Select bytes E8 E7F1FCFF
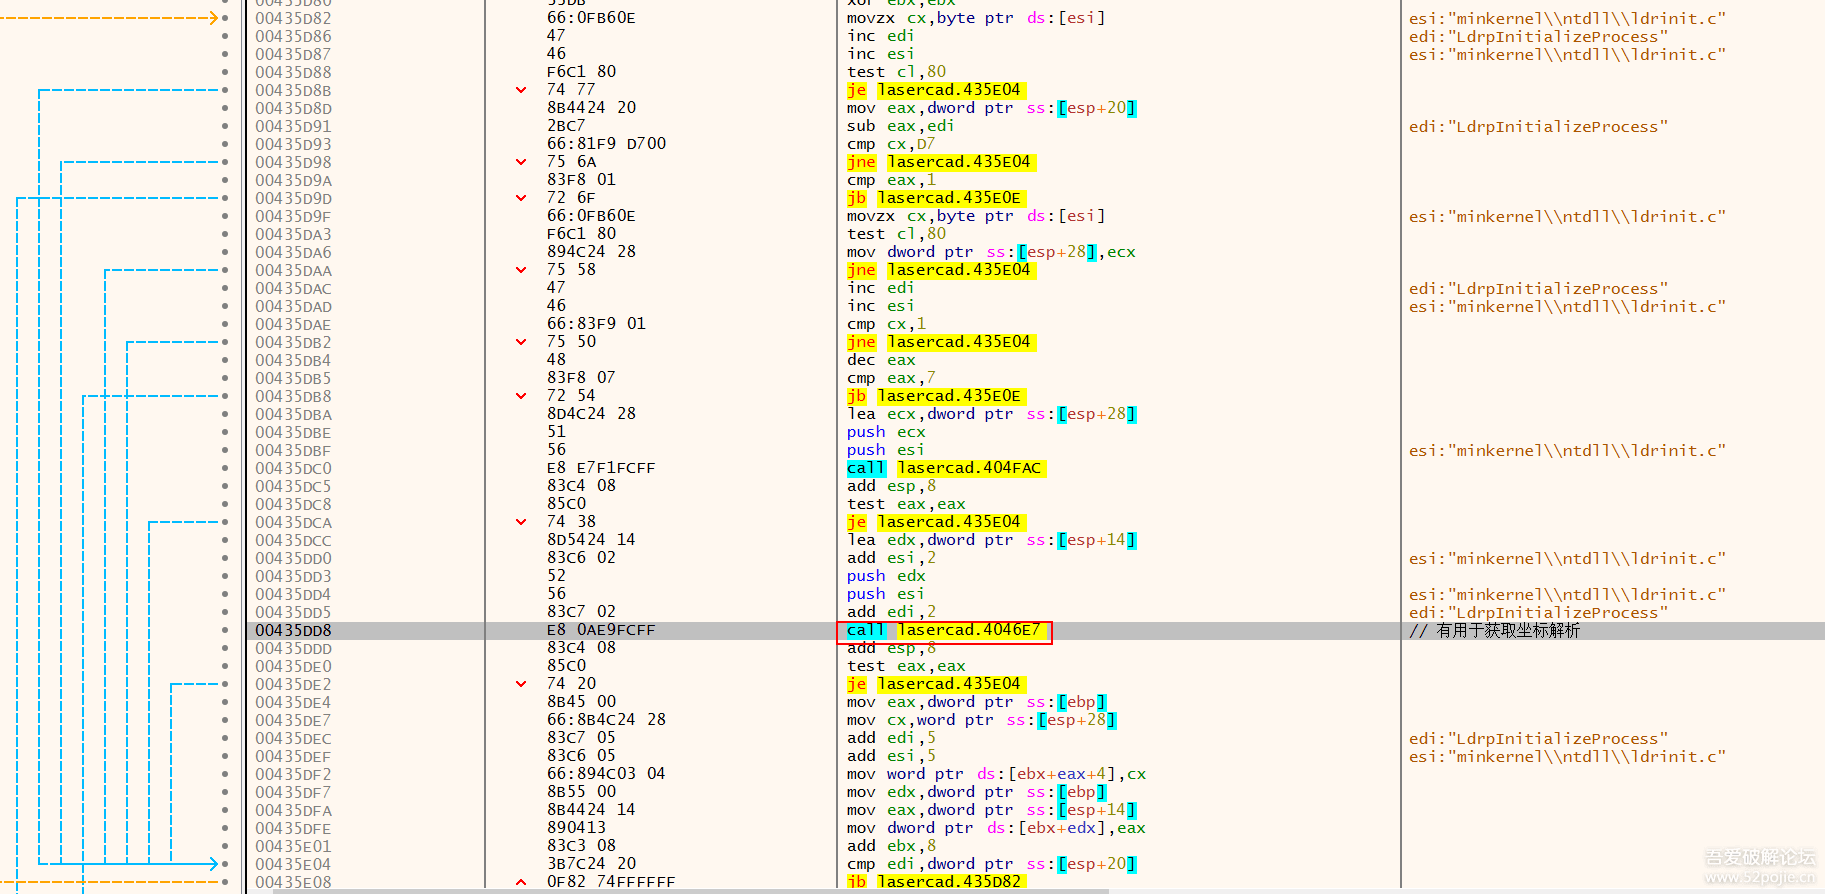Viewport: 1825px width, 894px height. click(601, 468)
